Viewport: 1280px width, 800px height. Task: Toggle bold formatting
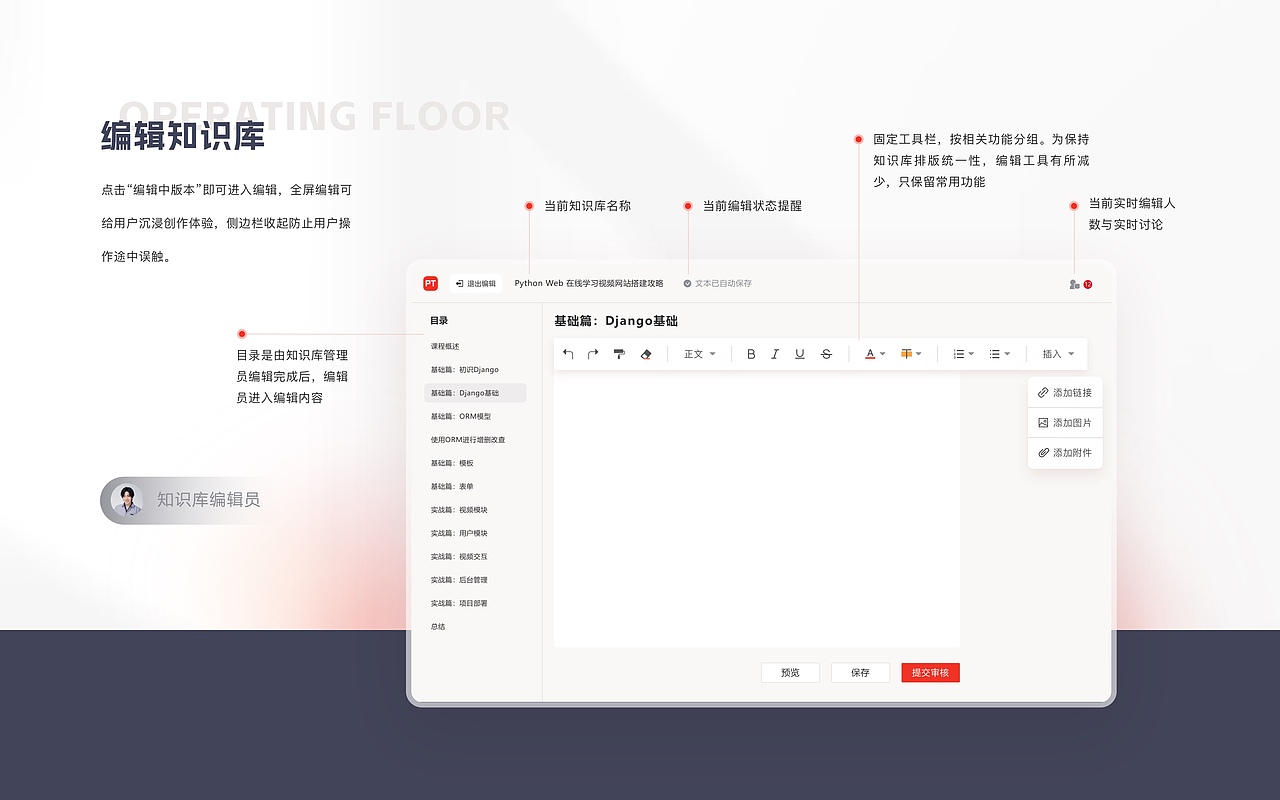coord(751,354)
